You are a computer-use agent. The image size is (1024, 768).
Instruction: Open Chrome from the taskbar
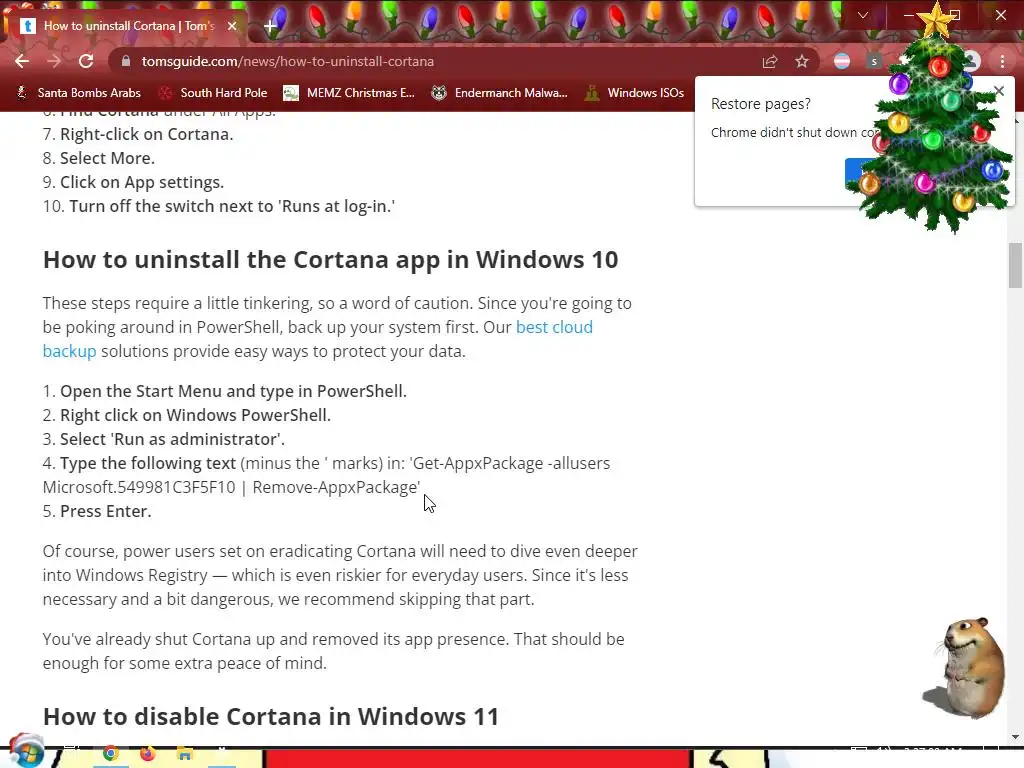110,754
